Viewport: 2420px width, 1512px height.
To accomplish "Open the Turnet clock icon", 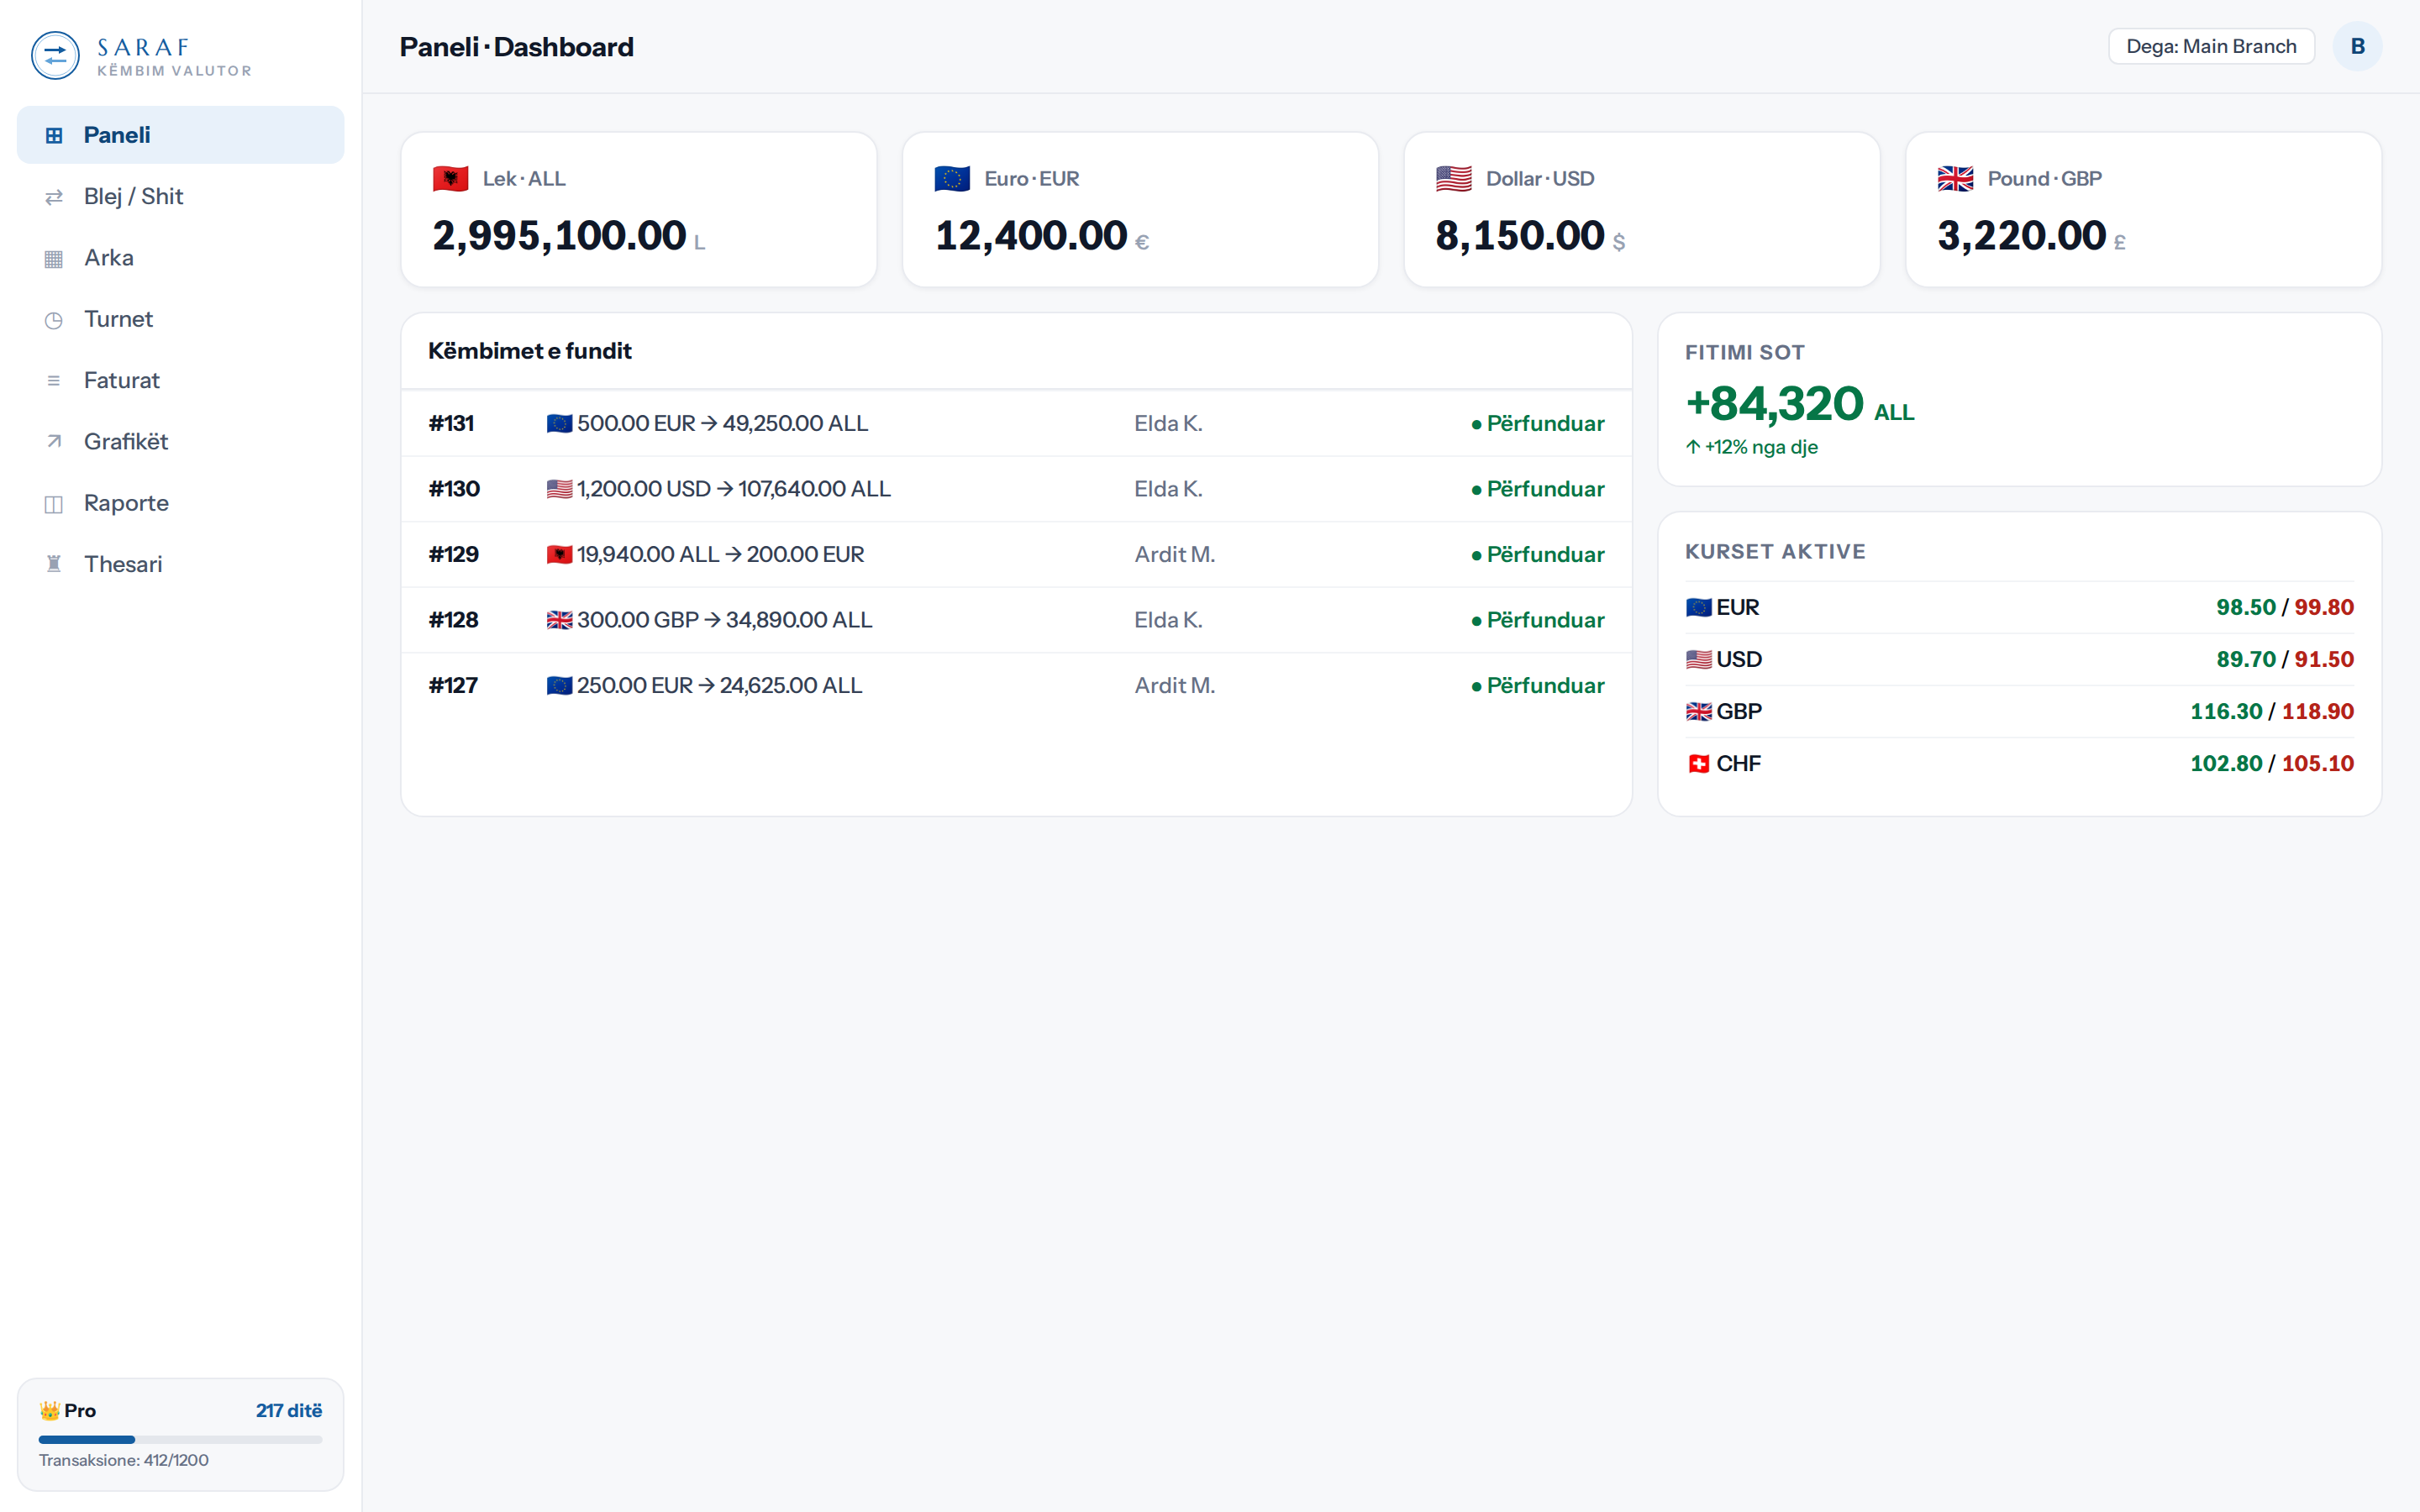I will (54, 319).
